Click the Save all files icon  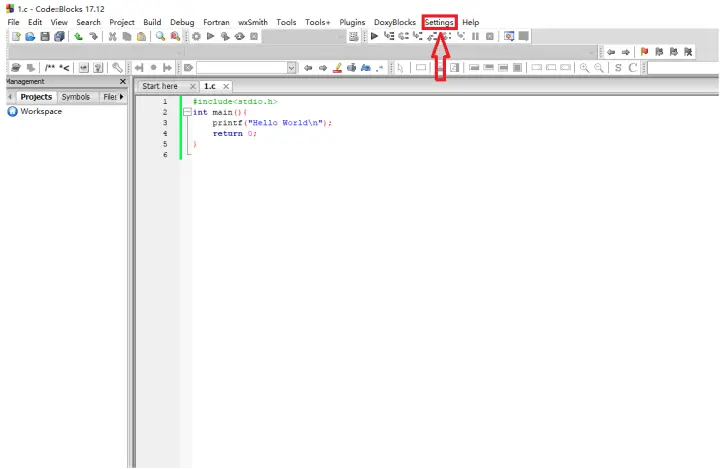(x=59, y=36)
